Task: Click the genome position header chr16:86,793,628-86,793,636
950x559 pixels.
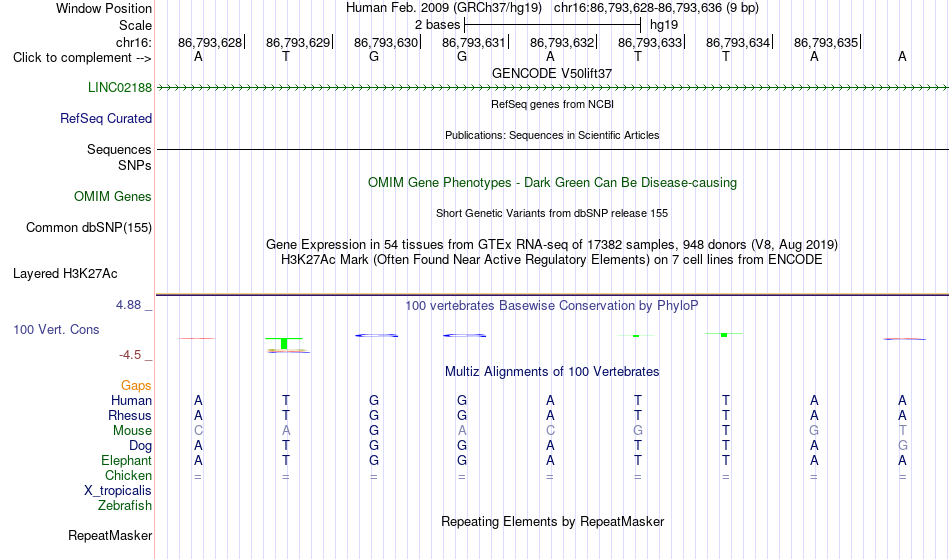Action: [x=656, y=8]
